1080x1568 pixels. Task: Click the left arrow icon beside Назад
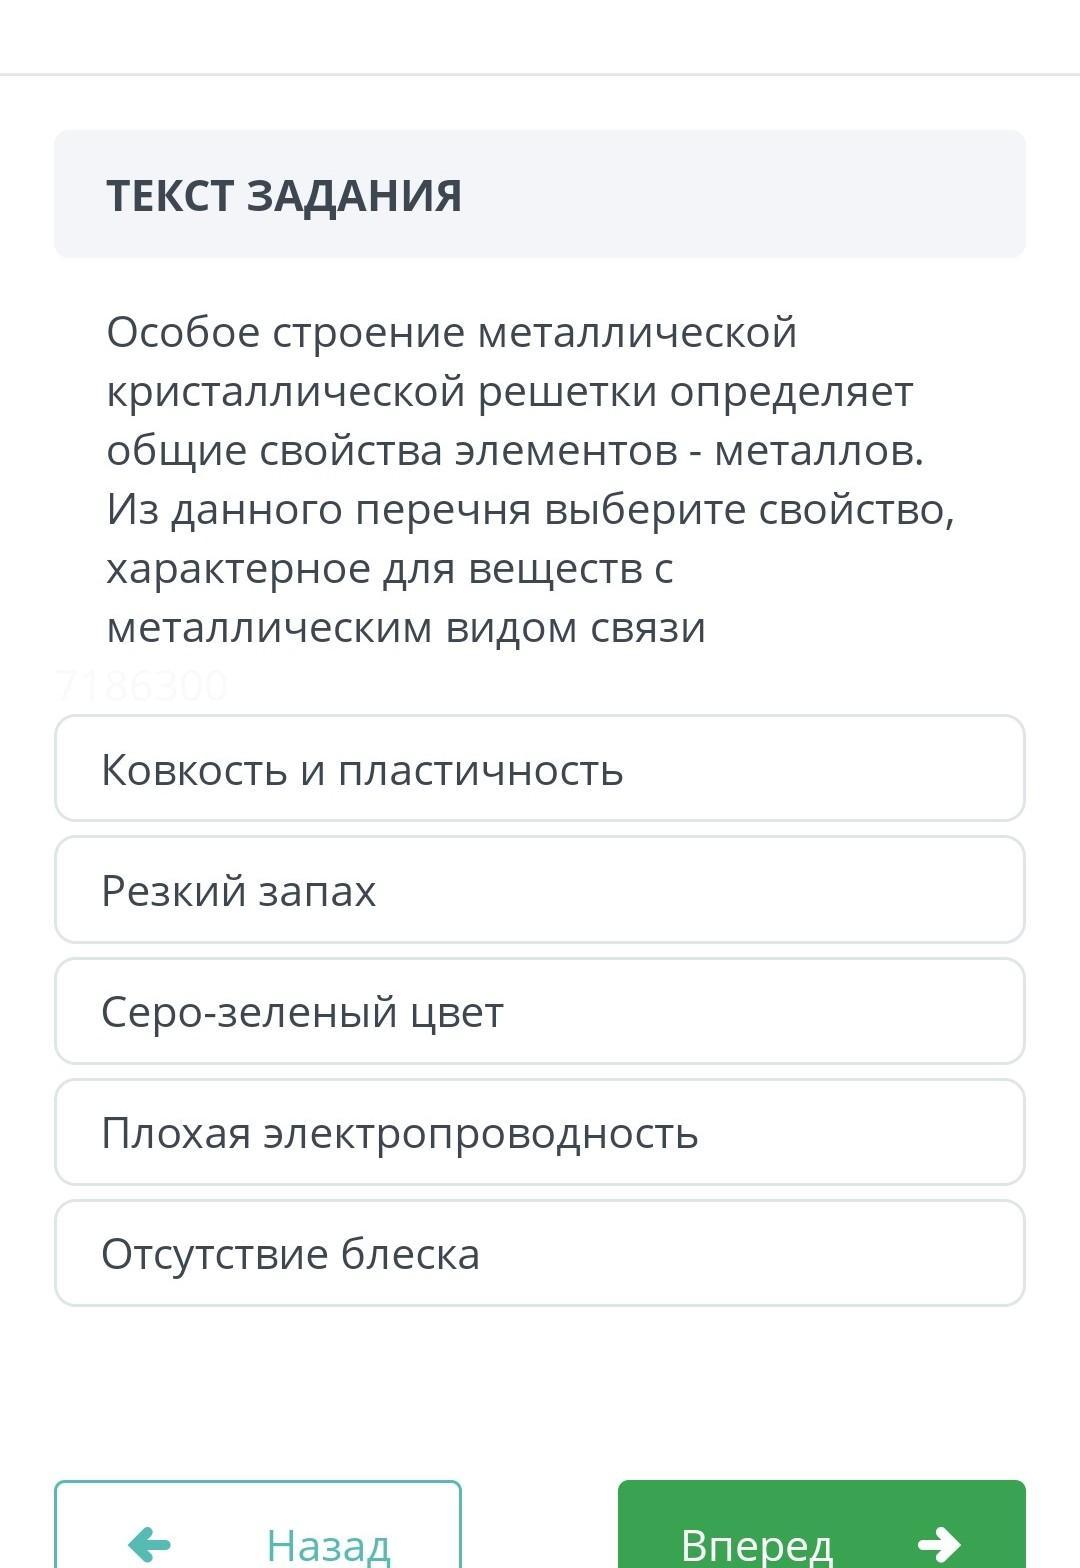(150, 1544)
